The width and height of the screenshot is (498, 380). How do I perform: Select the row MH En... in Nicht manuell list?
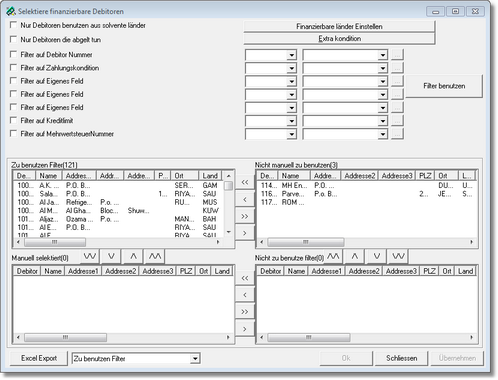[366, 185]
